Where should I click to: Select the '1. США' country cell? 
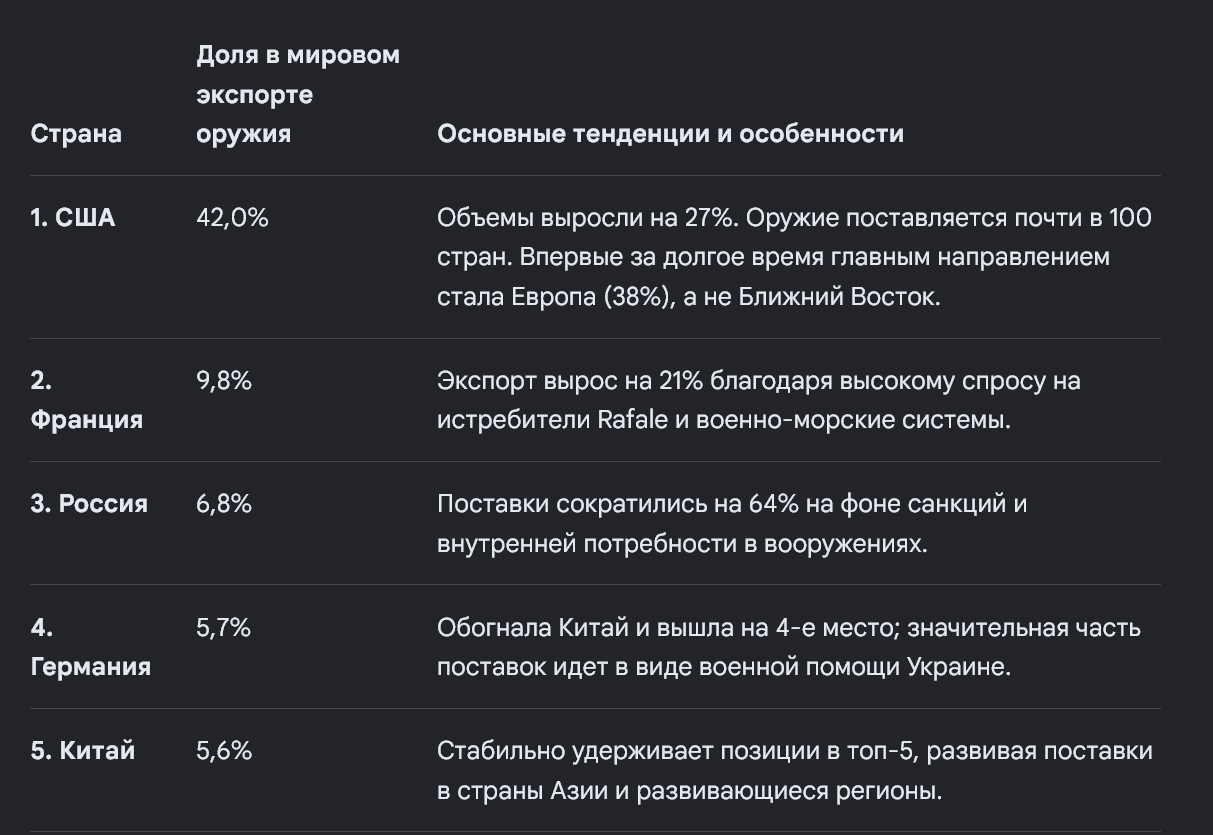click(x=73, y=218)
